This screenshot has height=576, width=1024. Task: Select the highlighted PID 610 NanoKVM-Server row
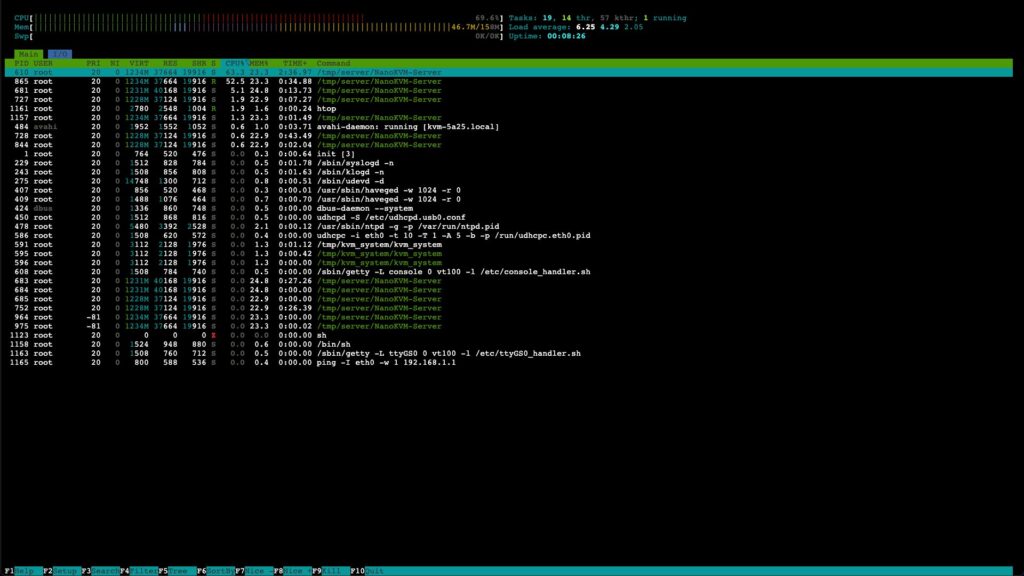pyautogui.click(x=509, y=72)
